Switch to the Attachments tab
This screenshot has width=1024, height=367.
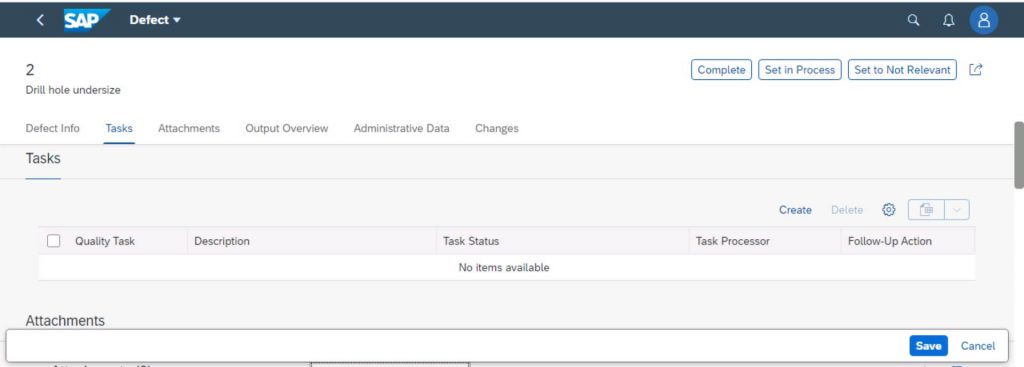[x=189, y=129]
